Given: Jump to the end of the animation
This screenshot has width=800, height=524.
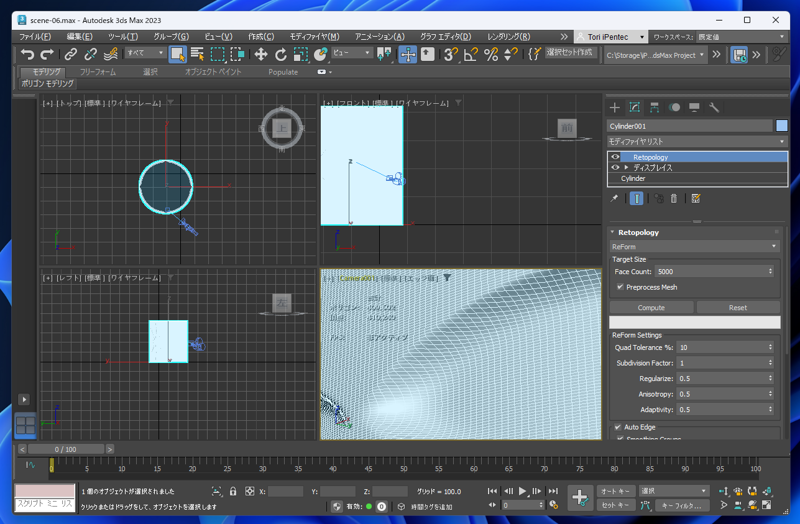Looking at the screenshot, I should [x=553, y=491].
